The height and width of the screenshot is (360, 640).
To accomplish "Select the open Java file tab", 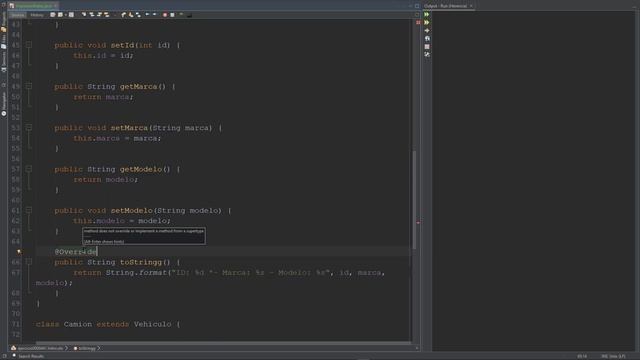I will pyautogui.click(x=33, y=6).
